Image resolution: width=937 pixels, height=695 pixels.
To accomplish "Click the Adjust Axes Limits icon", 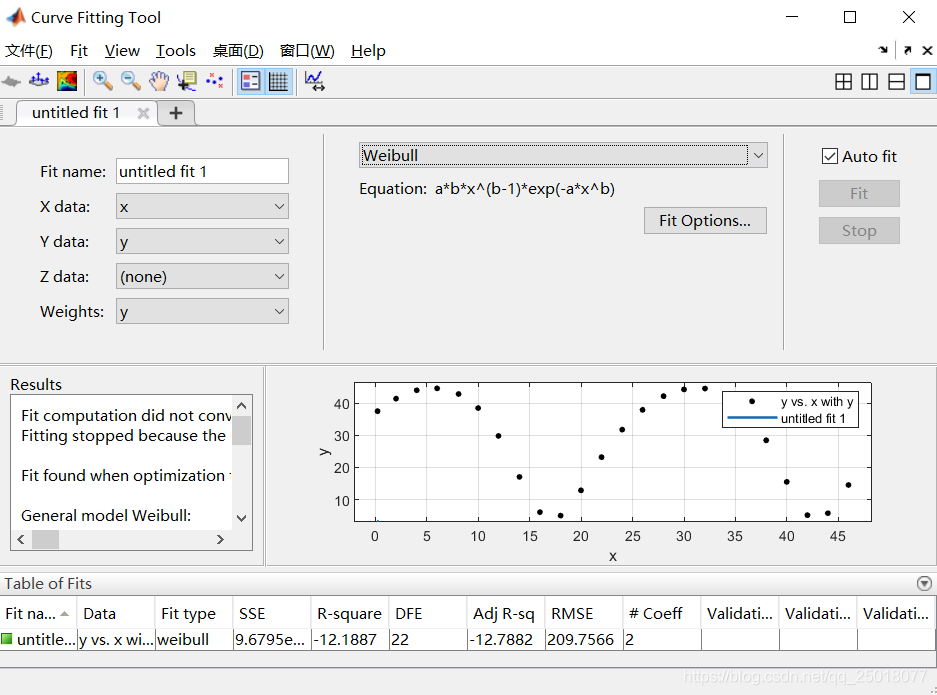I will [x=314, y=81].
